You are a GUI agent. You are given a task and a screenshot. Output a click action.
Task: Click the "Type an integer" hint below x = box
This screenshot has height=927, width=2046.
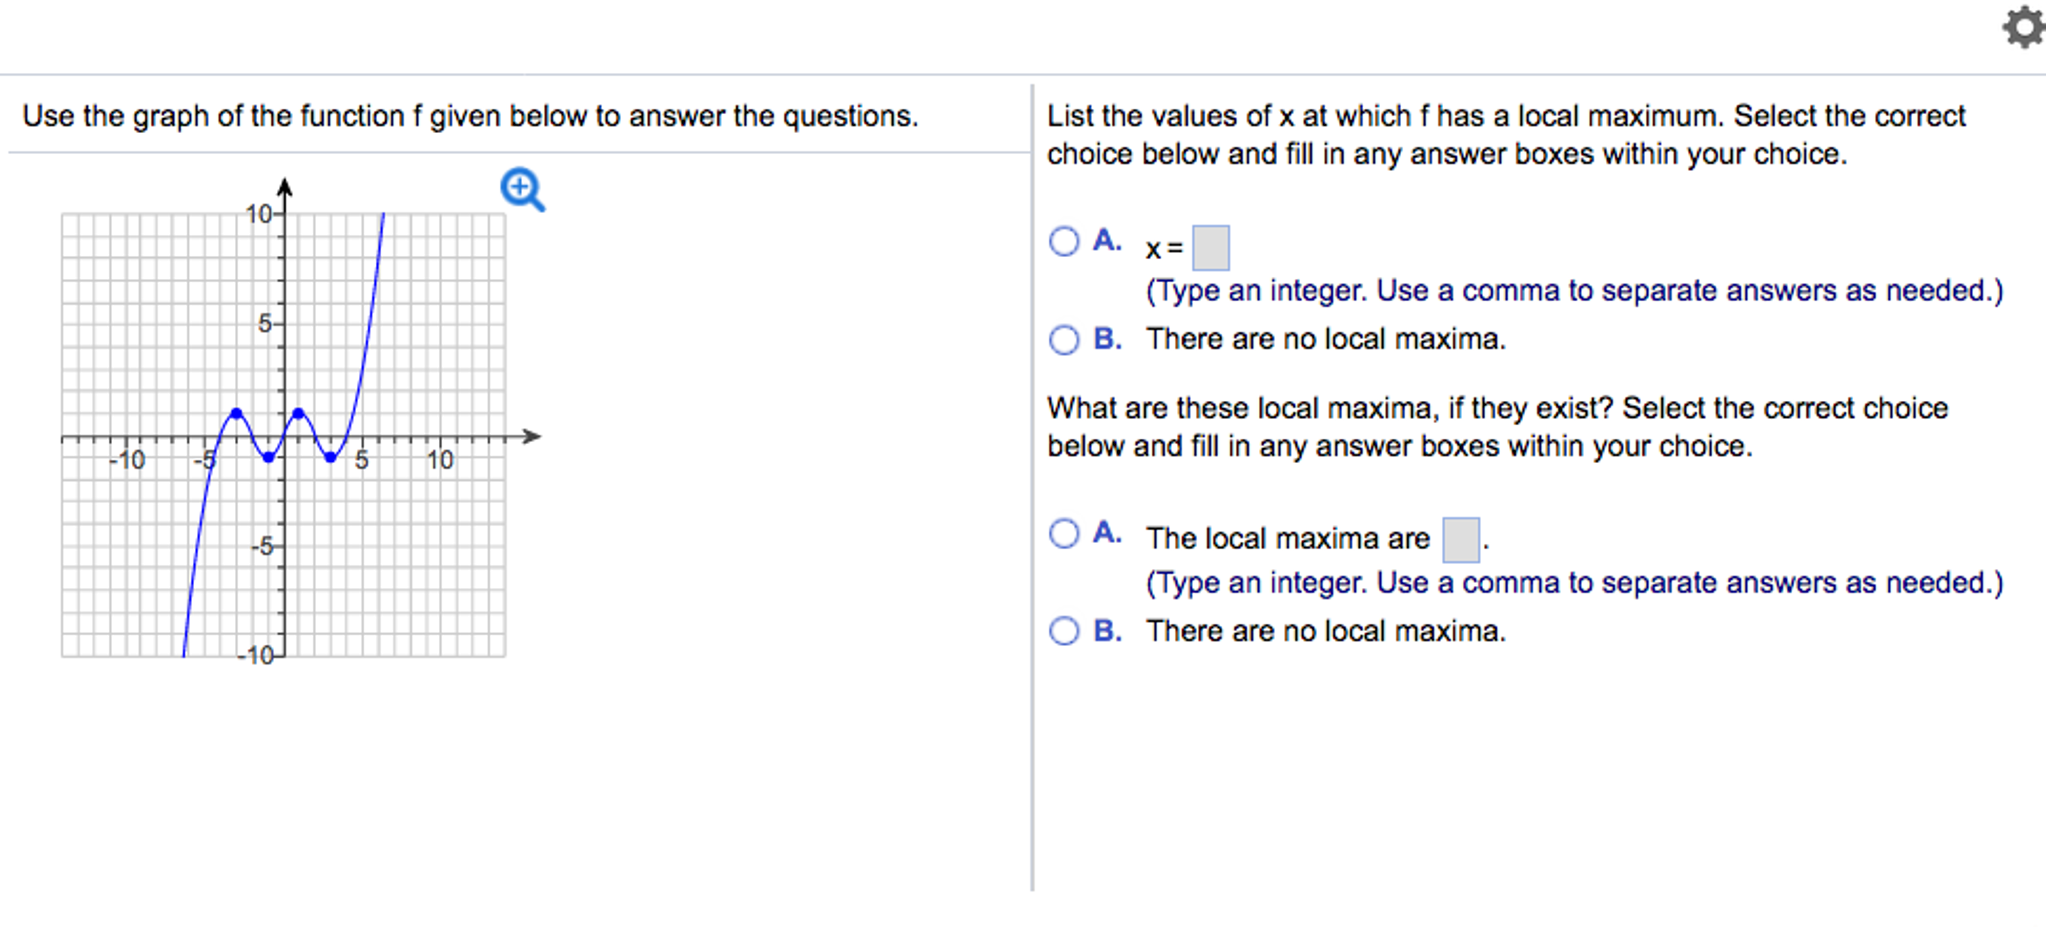(x=1575, y=291)
